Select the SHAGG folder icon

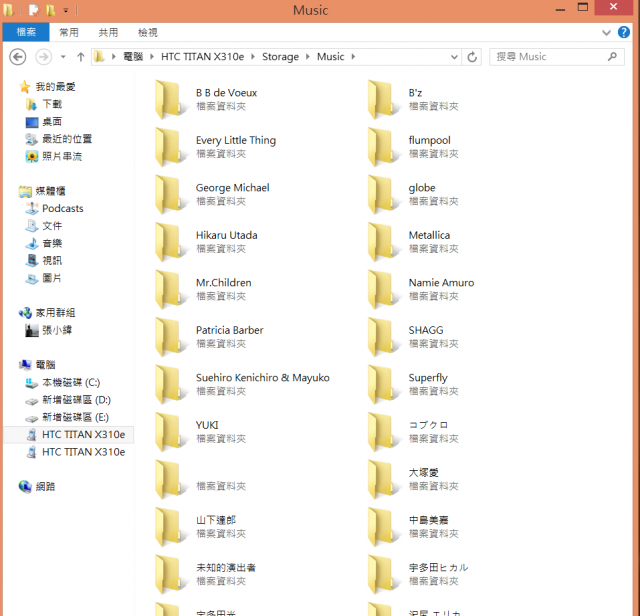(382, 337)
